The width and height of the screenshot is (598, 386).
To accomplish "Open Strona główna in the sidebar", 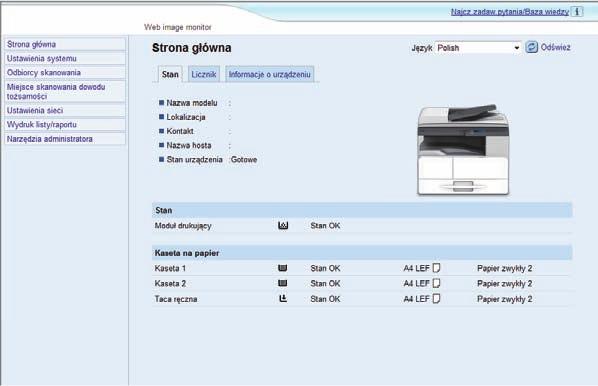I will (65, 44).
